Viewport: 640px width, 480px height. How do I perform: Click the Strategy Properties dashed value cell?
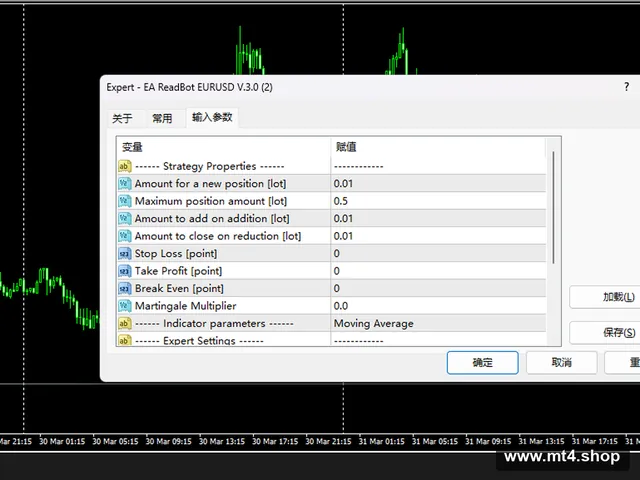point(438,166)
